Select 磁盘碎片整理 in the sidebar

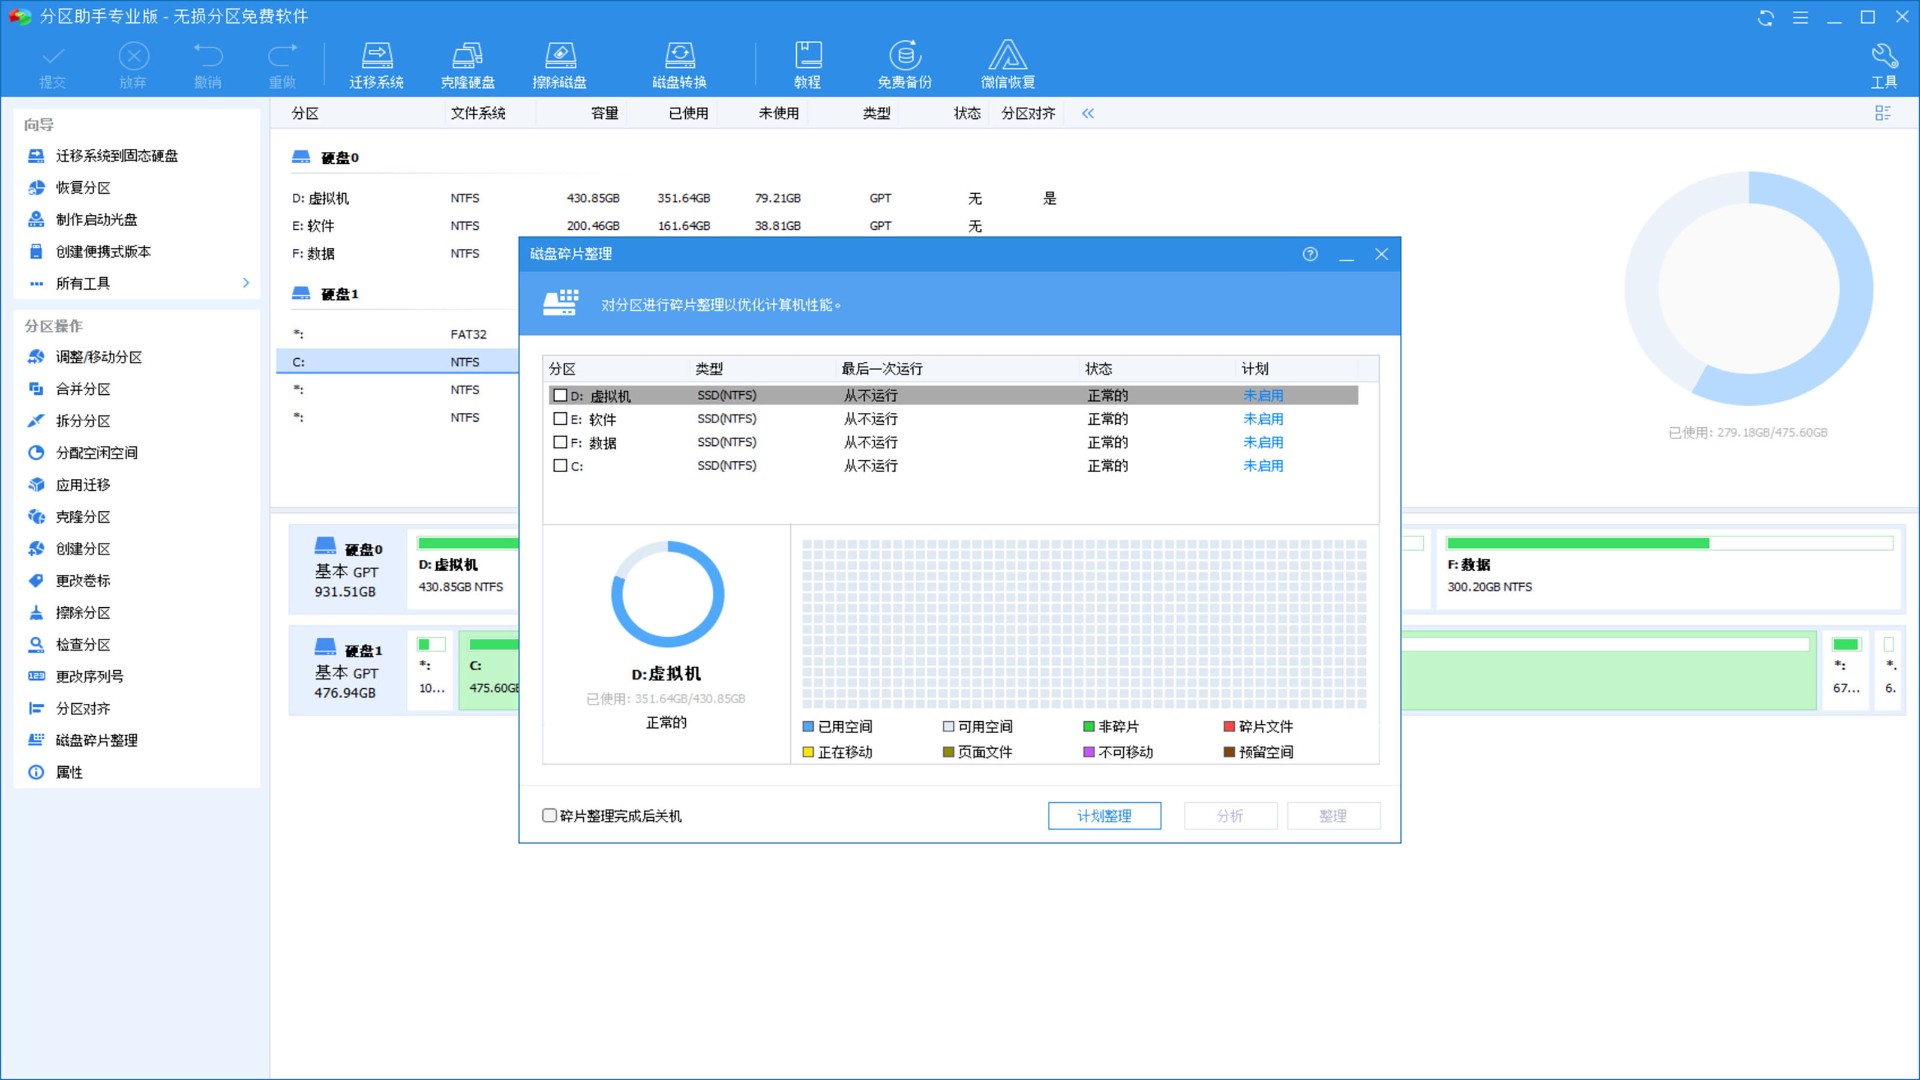pos(96,740)
